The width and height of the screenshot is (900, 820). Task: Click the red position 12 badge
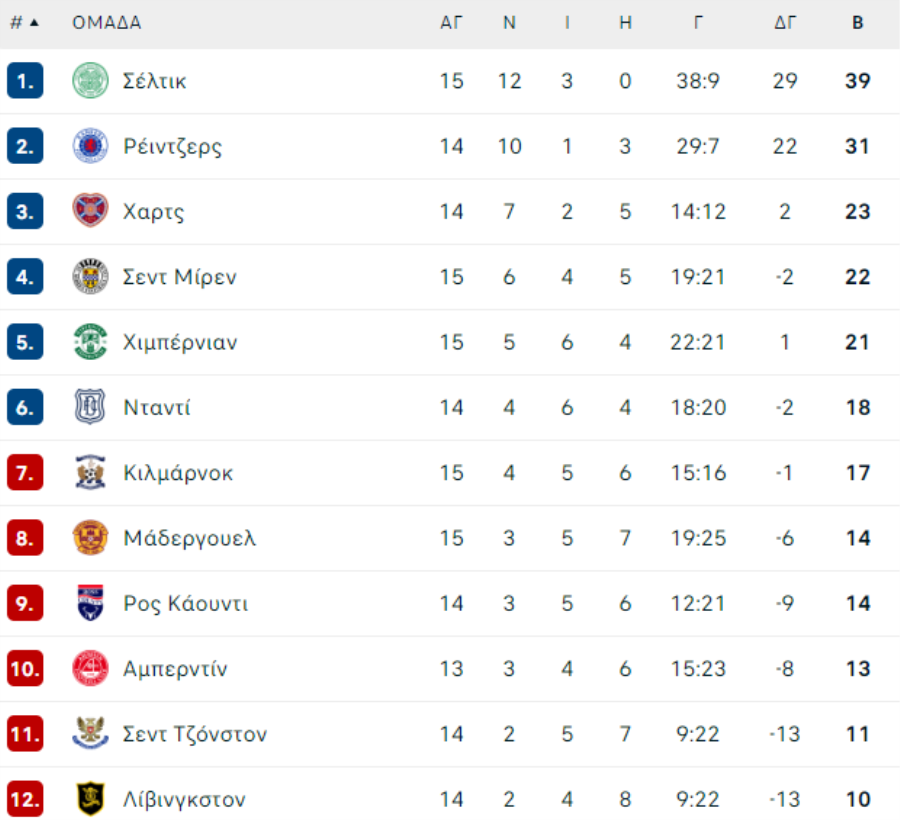click(25, 799)
